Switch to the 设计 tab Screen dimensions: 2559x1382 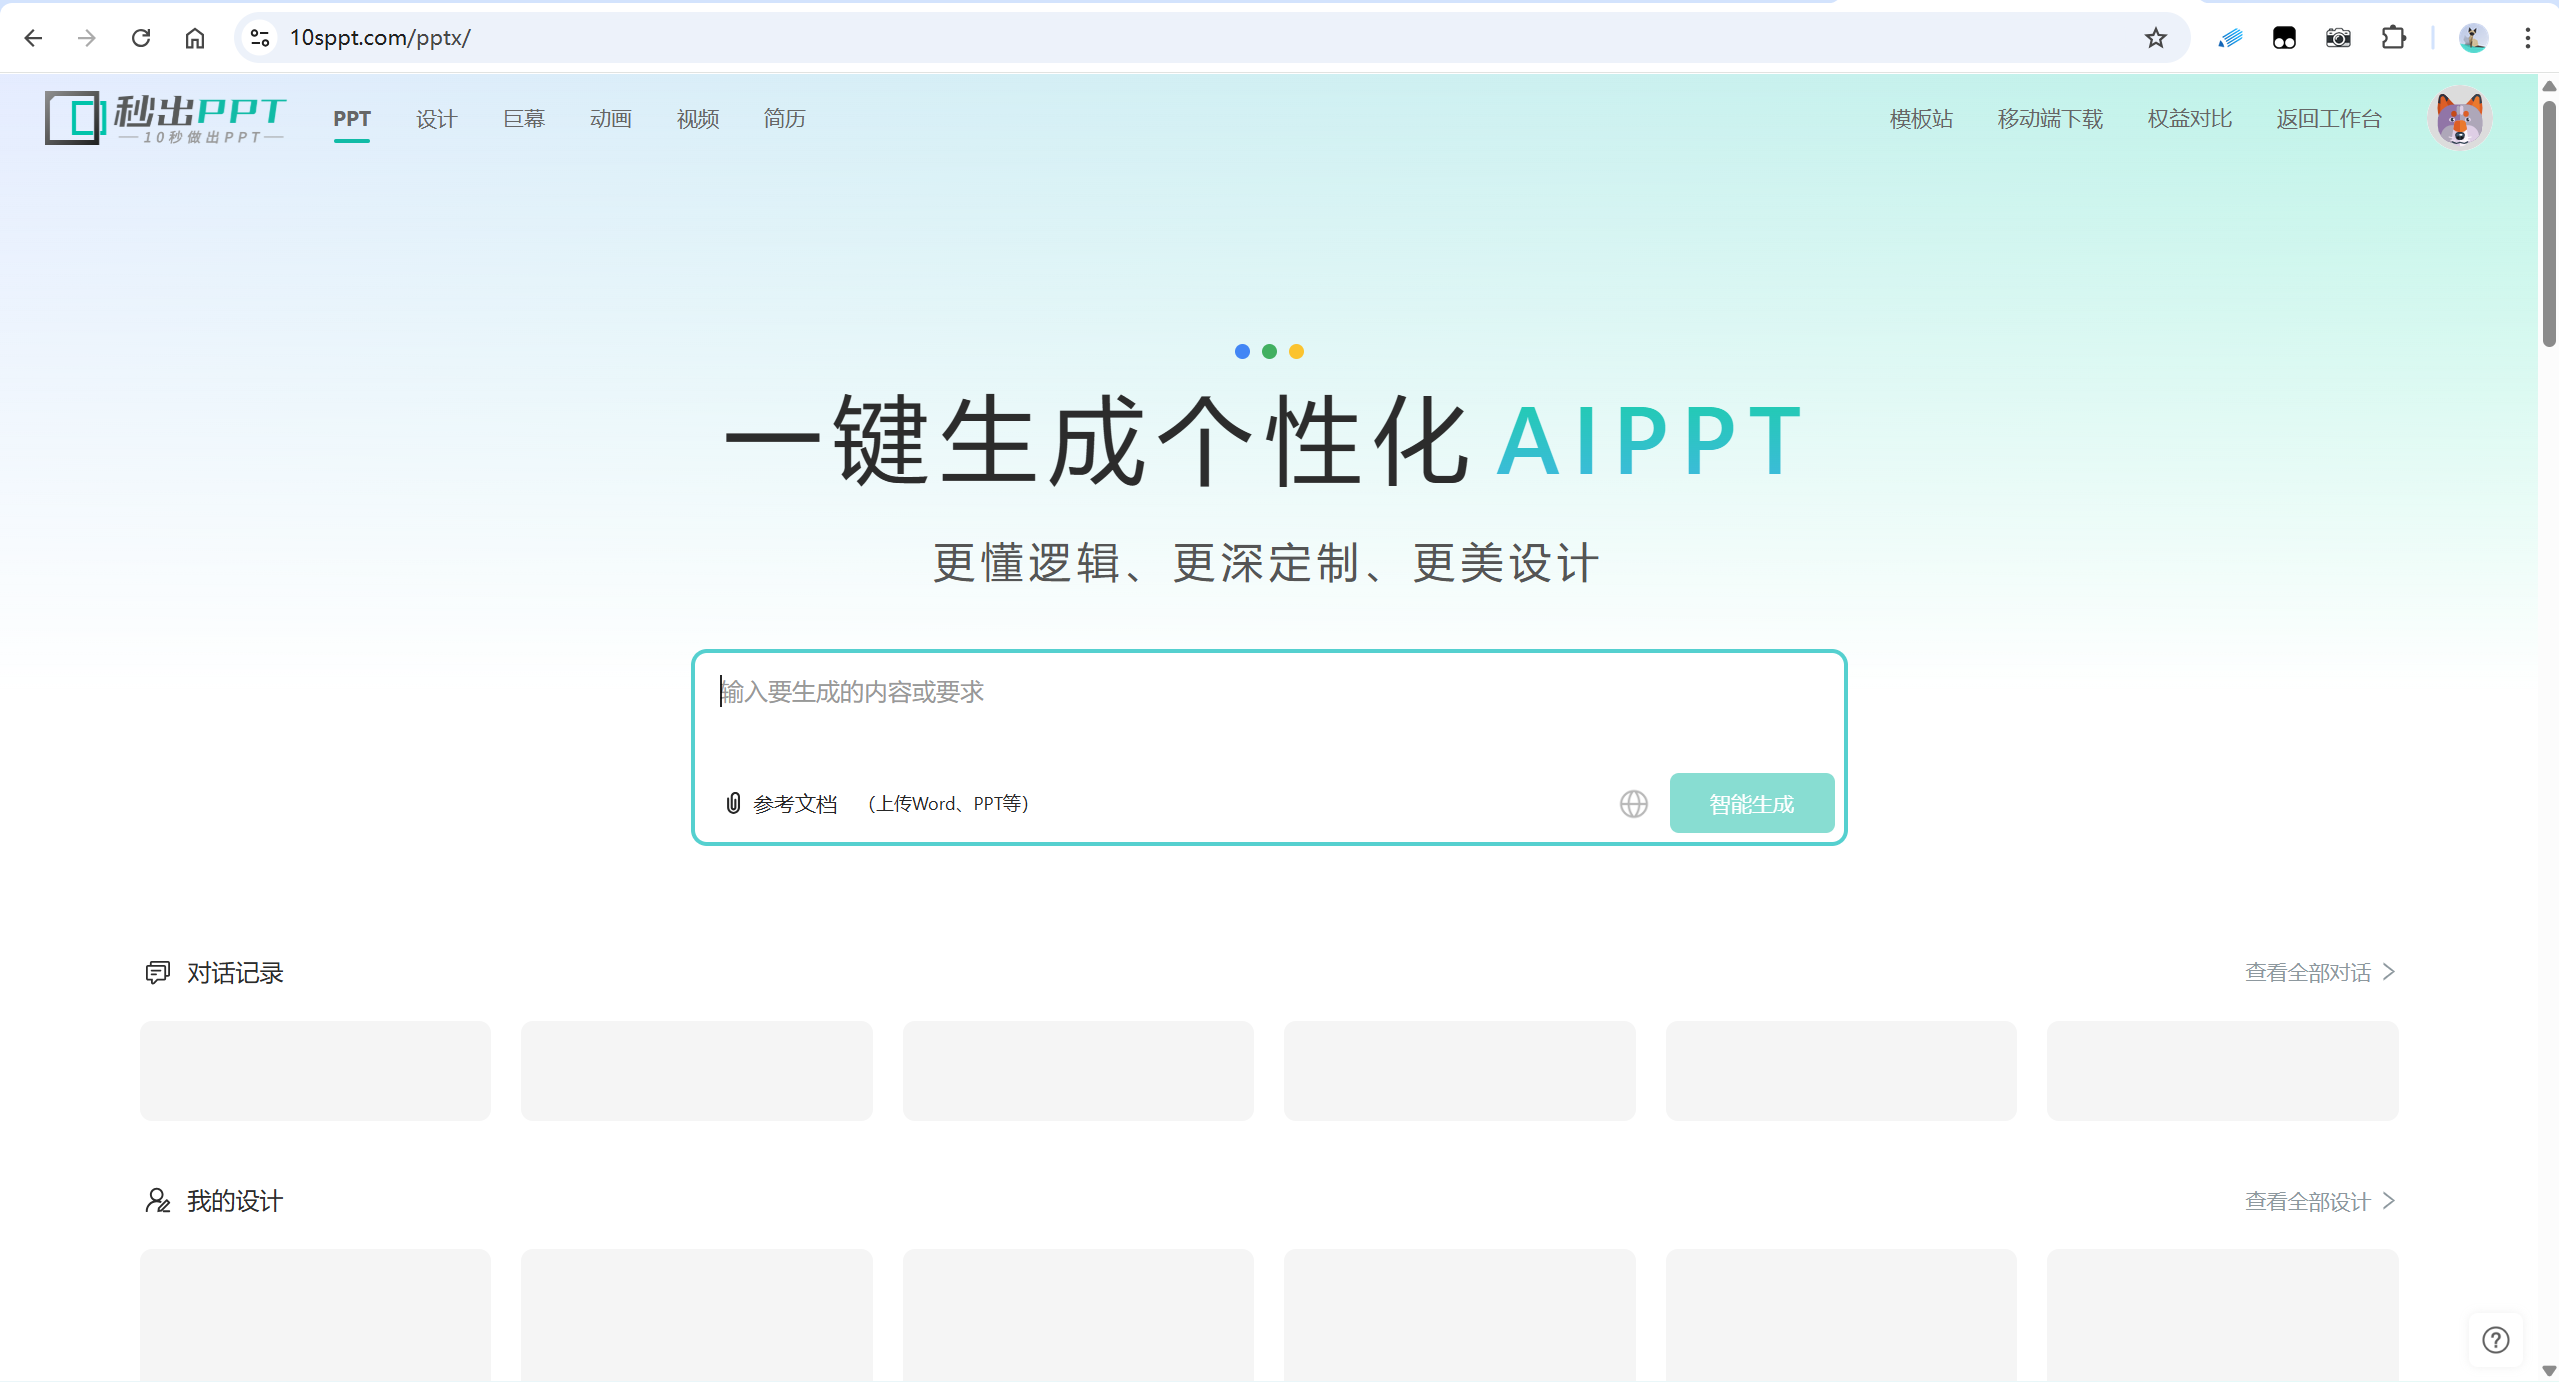tap(436, 119)
